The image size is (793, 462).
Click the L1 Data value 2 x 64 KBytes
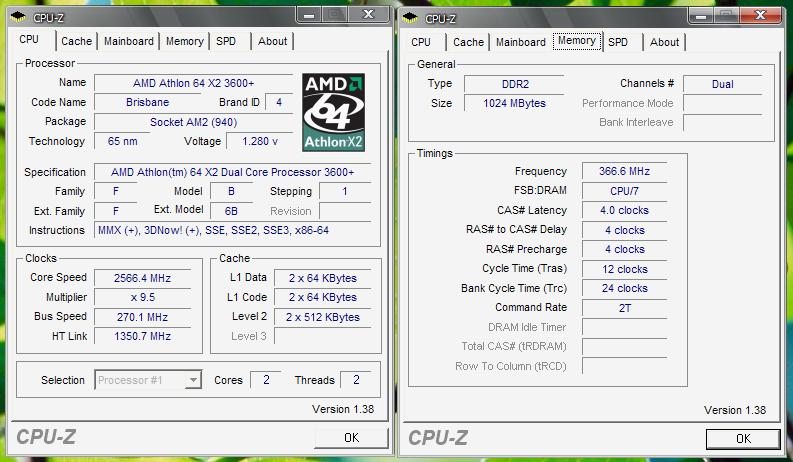pos(323,278)
